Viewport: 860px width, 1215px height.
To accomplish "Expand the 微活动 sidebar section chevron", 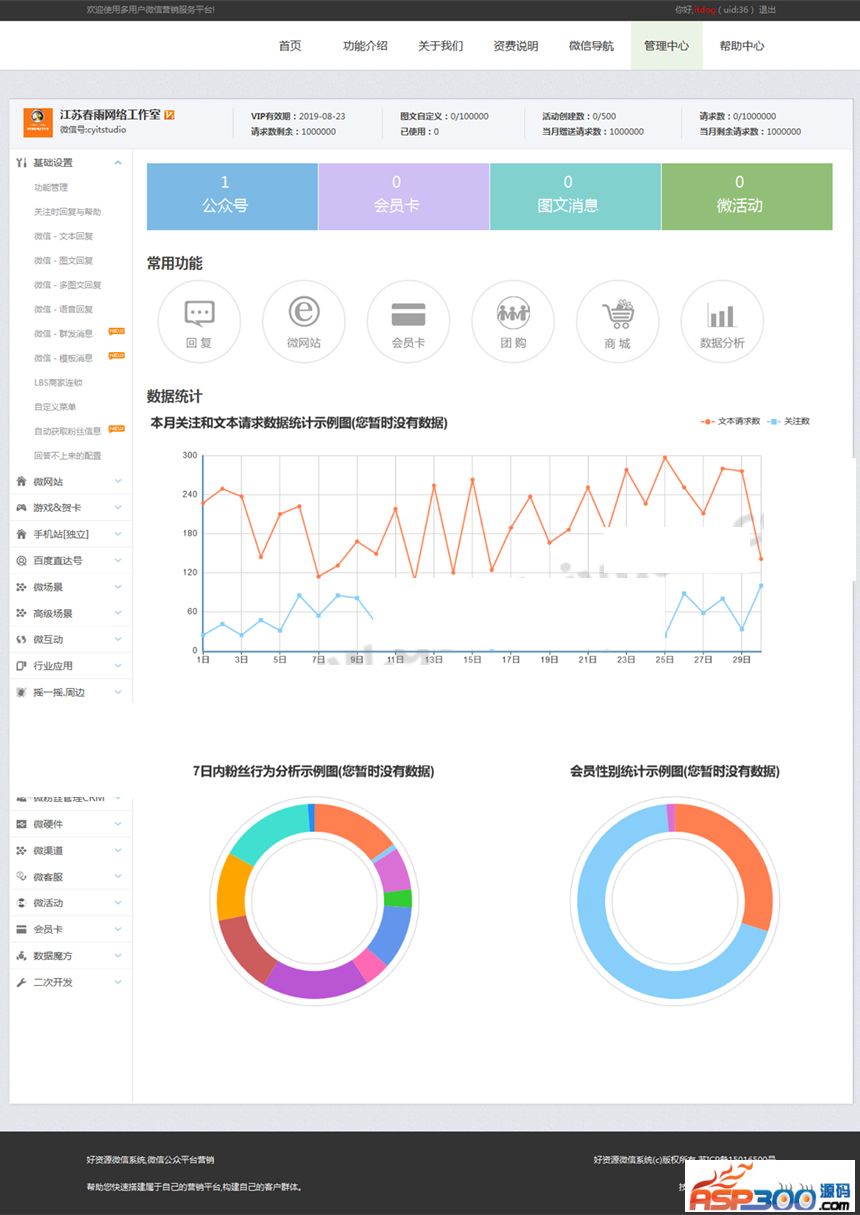I will [118, 903].
